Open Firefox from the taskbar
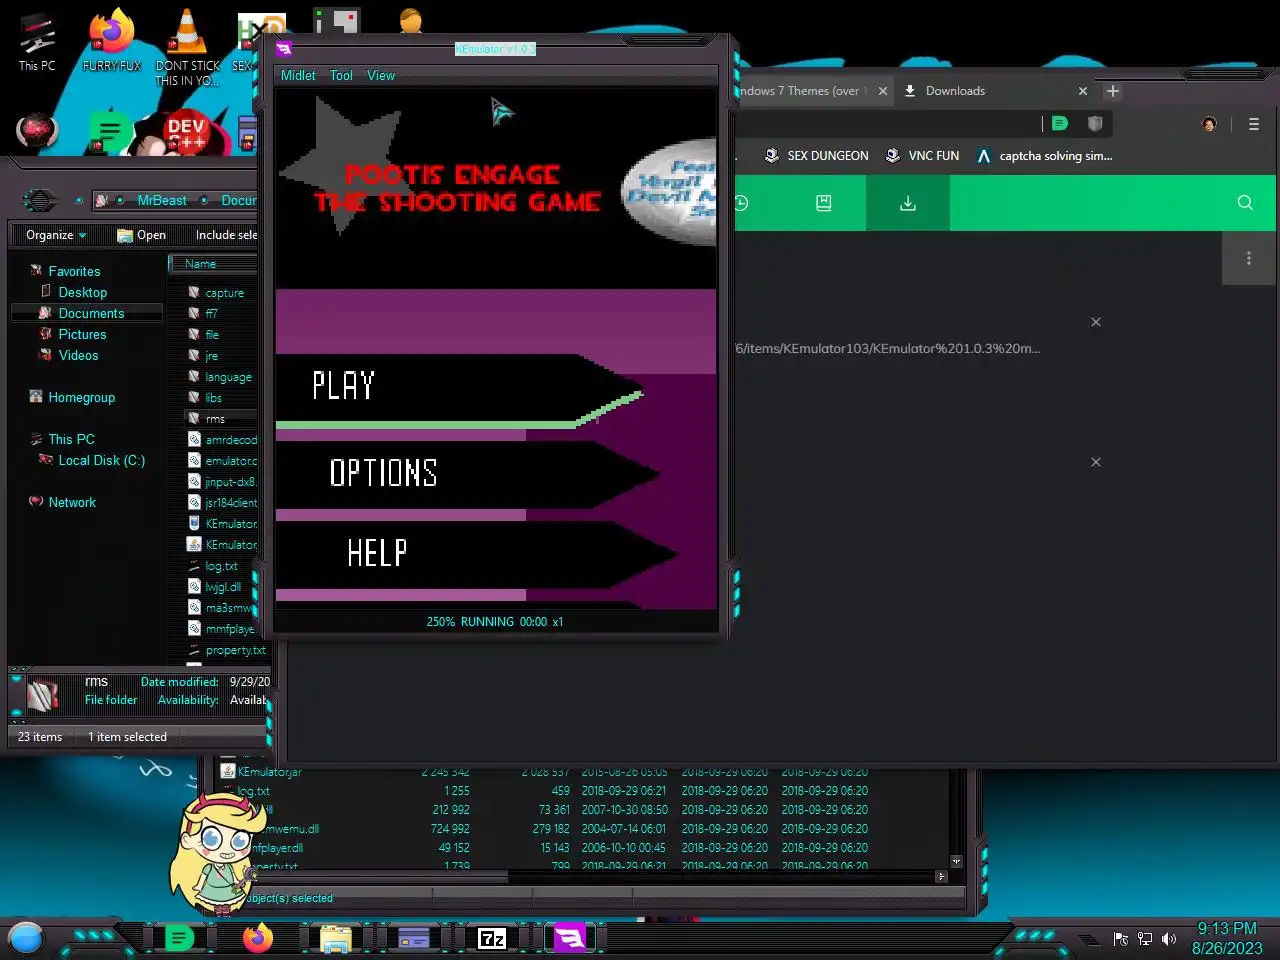This screenshot has width=1280, height=960. 258,938
